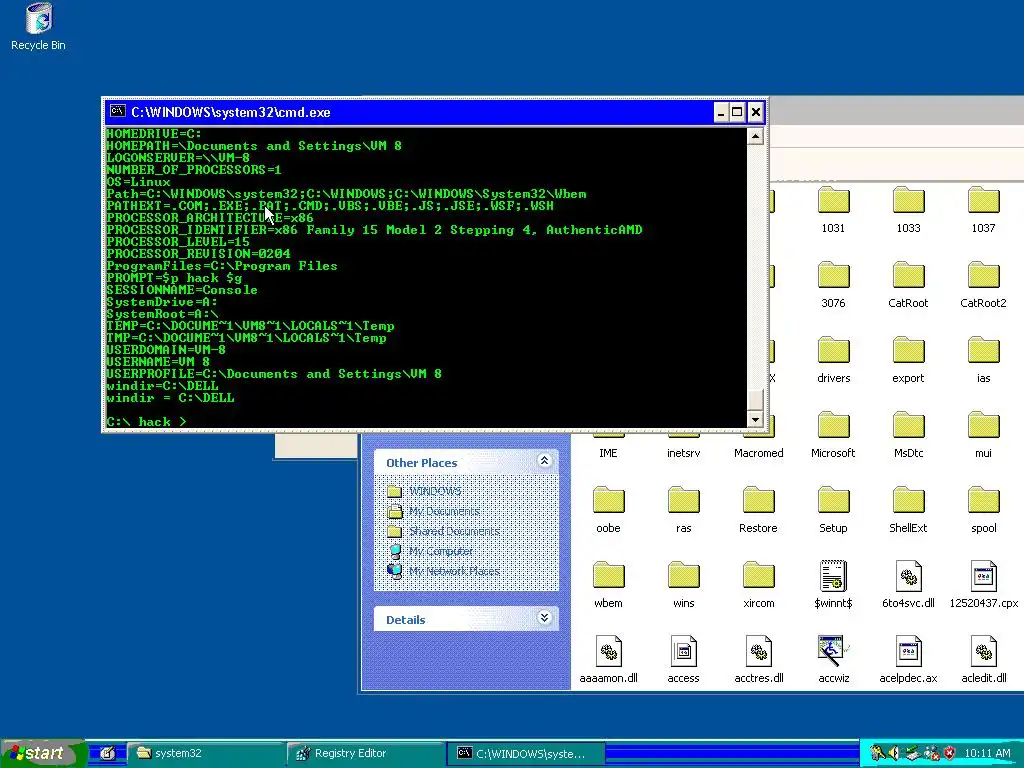The image size is (1024, 768).
Task: Select the ias folder
Action: click(984, 359)
